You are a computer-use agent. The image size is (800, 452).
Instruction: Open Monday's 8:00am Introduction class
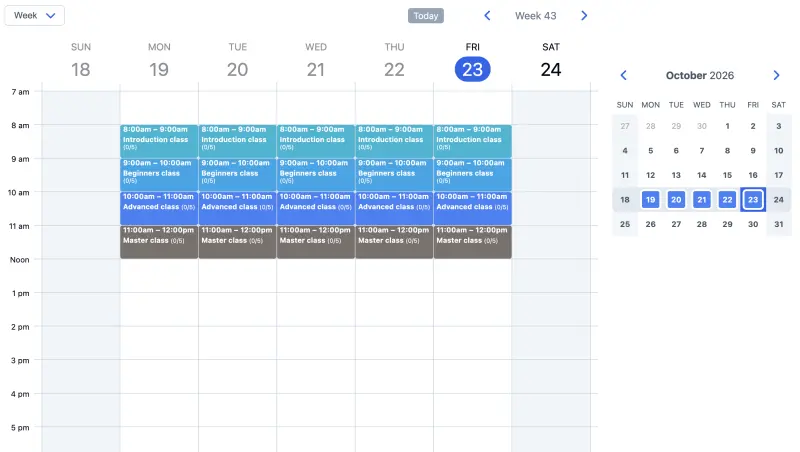point(159,141)
